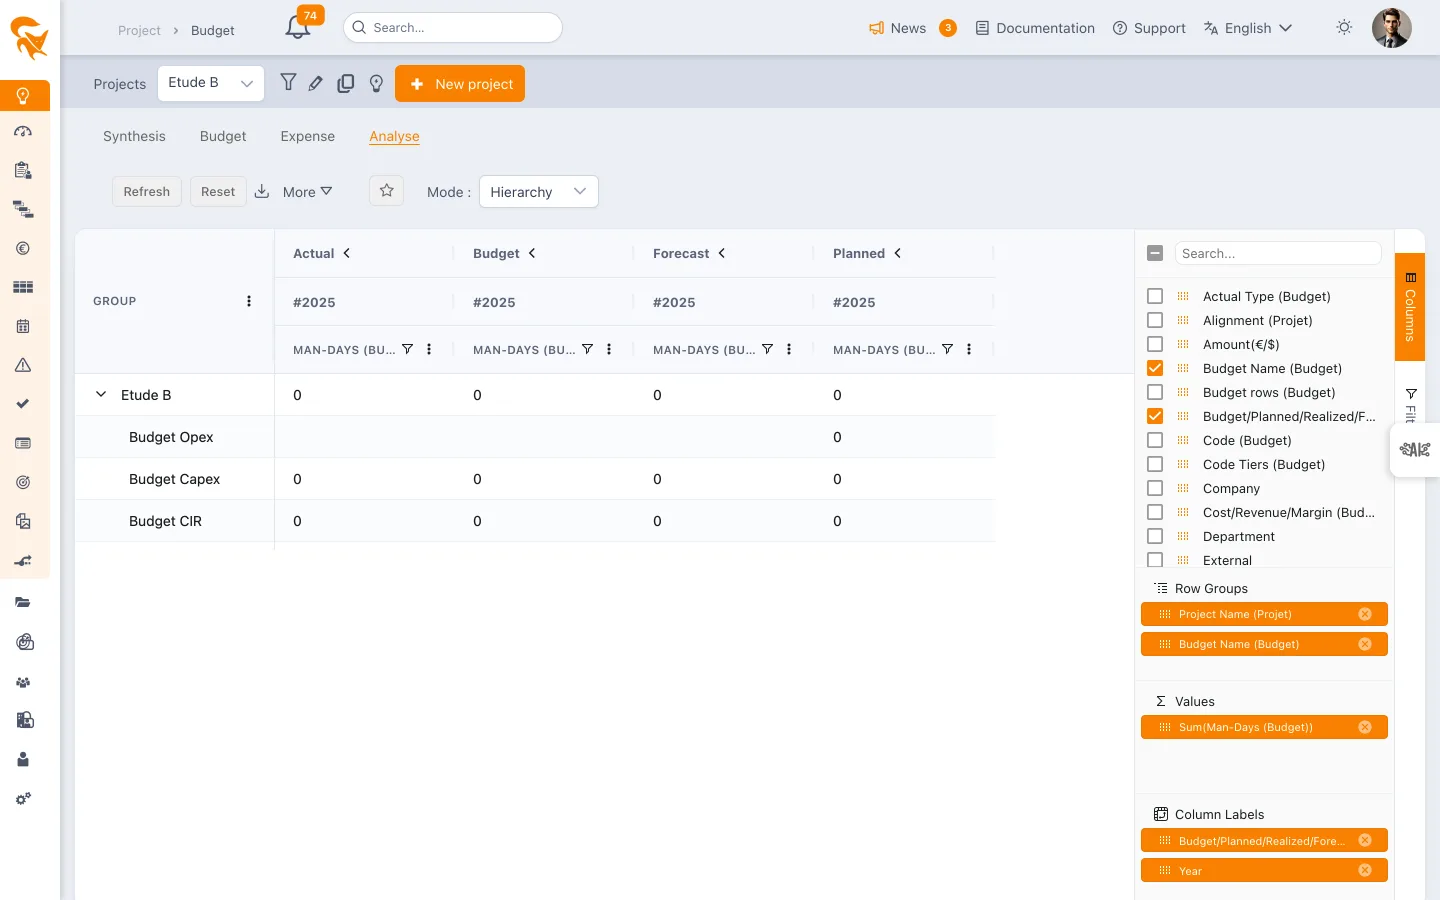The height and width of the screenshot is (900, 1440).
Task: Open the notifications bell with 74 badge
Action: [x=298, y=27]
